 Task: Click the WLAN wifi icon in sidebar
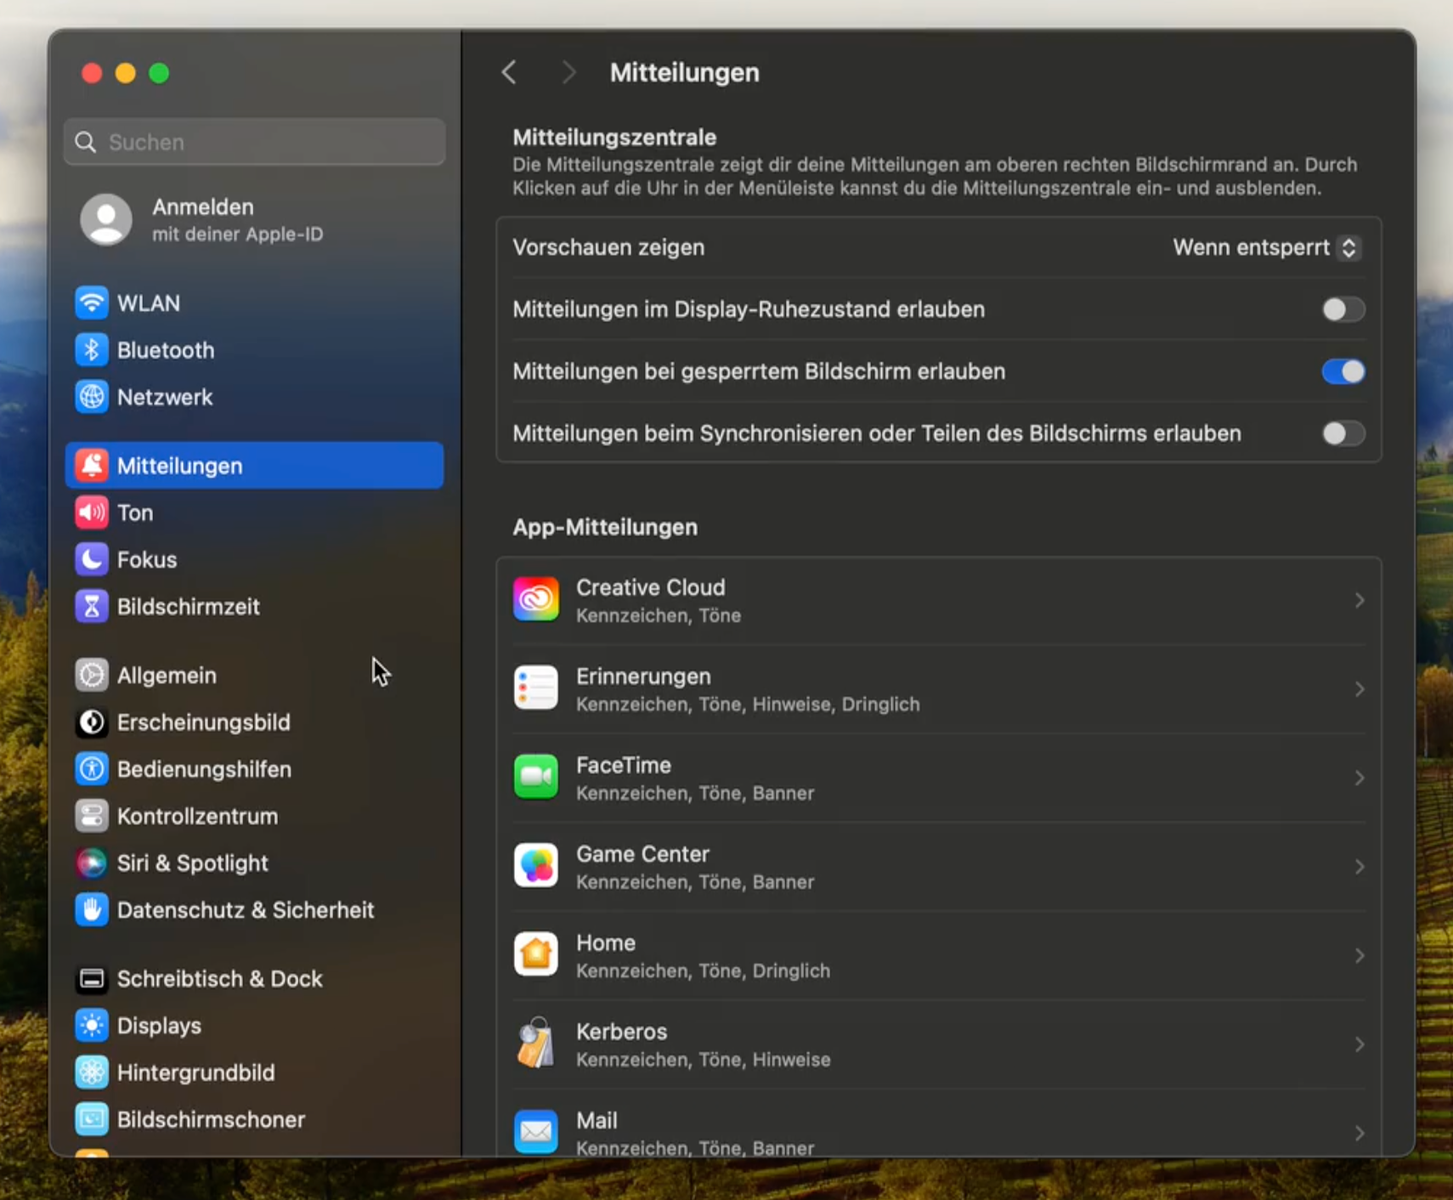click(x=91, y=303)
